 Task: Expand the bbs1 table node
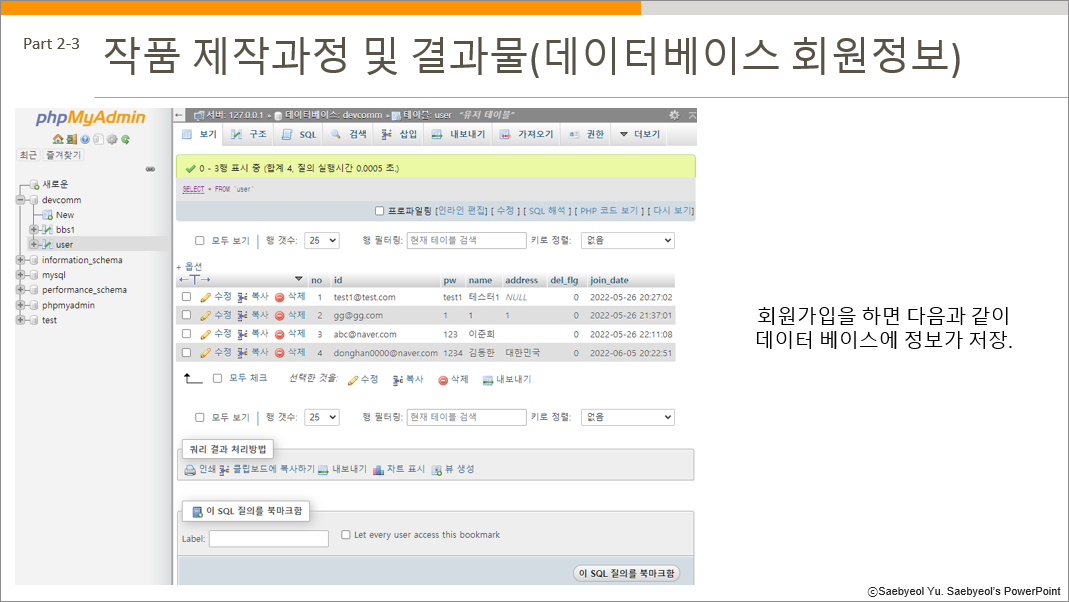(33, 230)
